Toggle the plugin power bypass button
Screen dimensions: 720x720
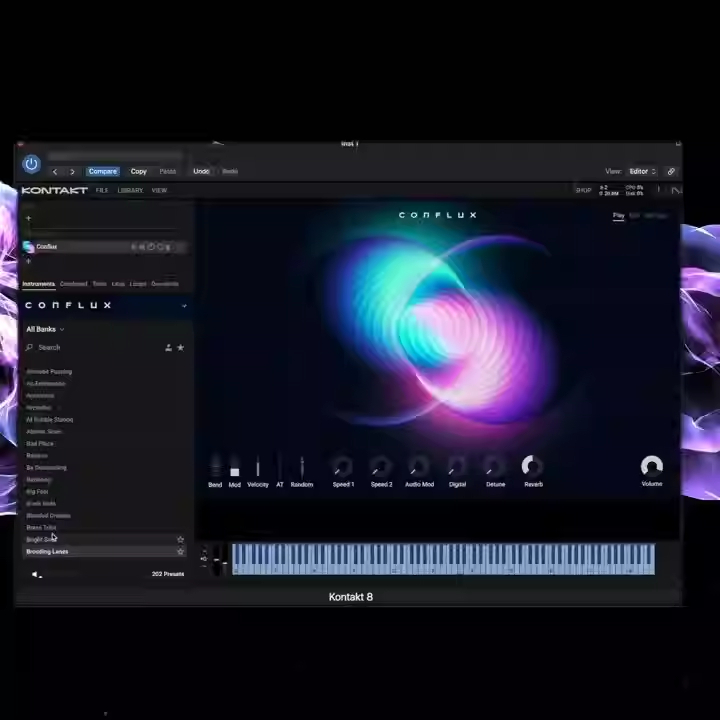click(x=31, y=164)
